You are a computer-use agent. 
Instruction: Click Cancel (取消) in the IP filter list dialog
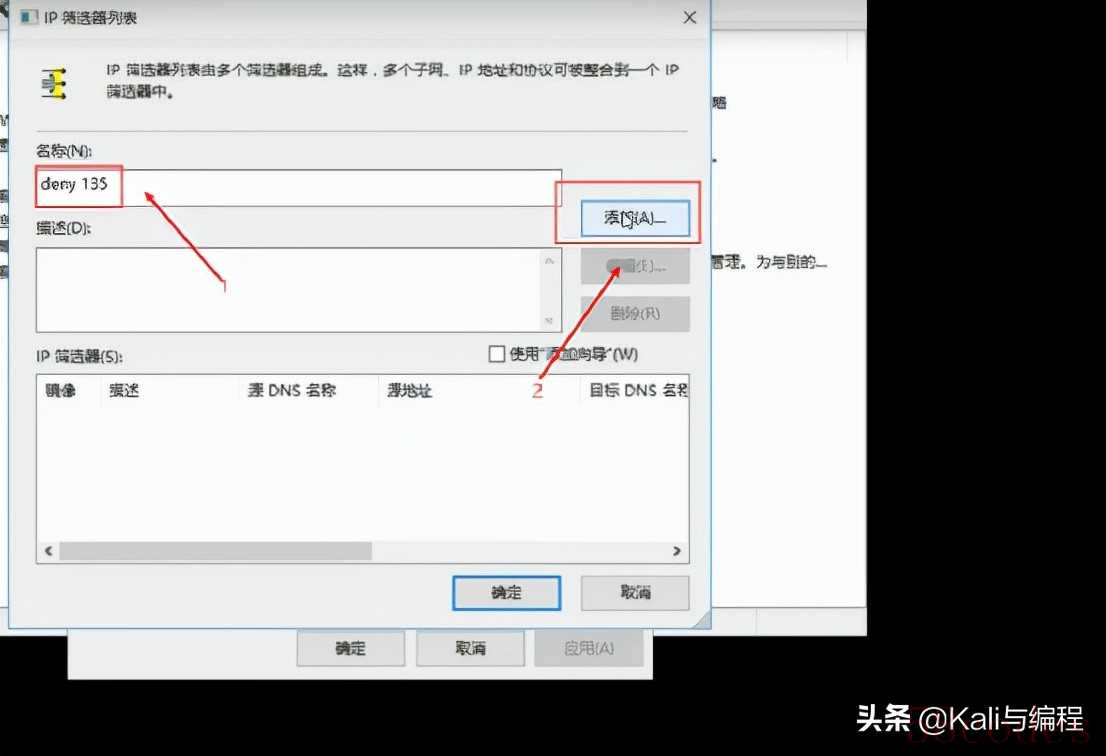[x=635, y=593]
